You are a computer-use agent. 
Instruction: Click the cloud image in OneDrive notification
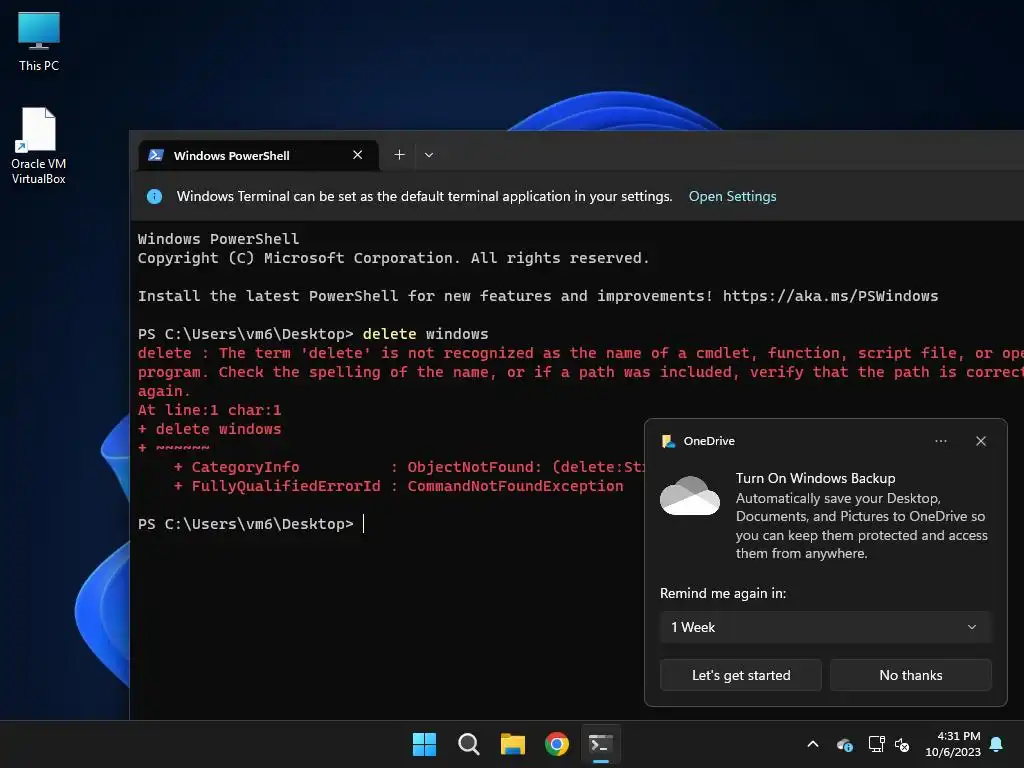[x=690, y=496]
